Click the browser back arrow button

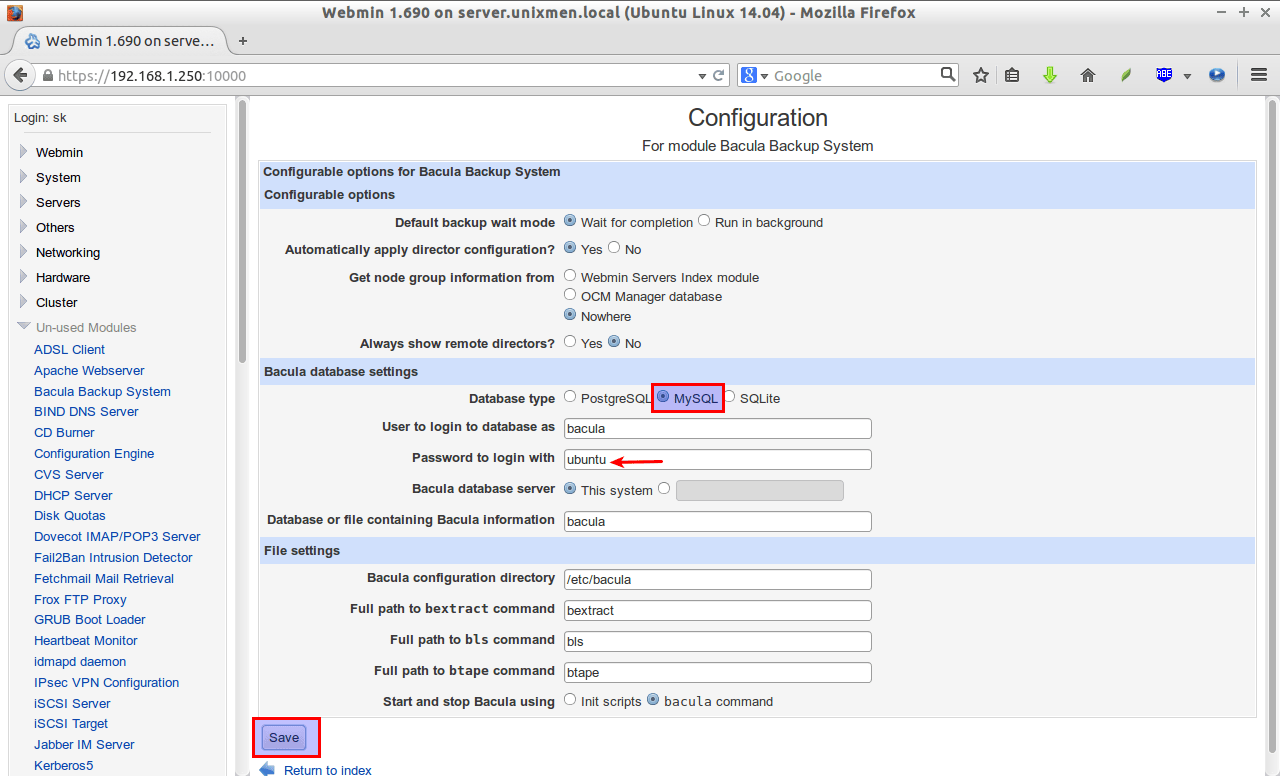coord(20,75)
